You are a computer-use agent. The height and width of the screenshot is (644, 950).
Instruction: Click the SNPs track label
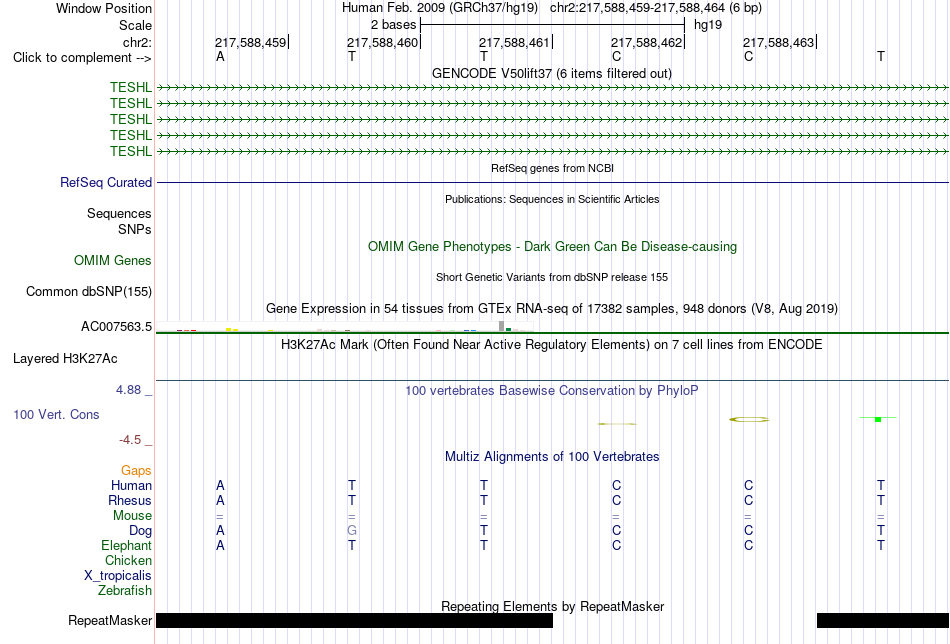135,230
